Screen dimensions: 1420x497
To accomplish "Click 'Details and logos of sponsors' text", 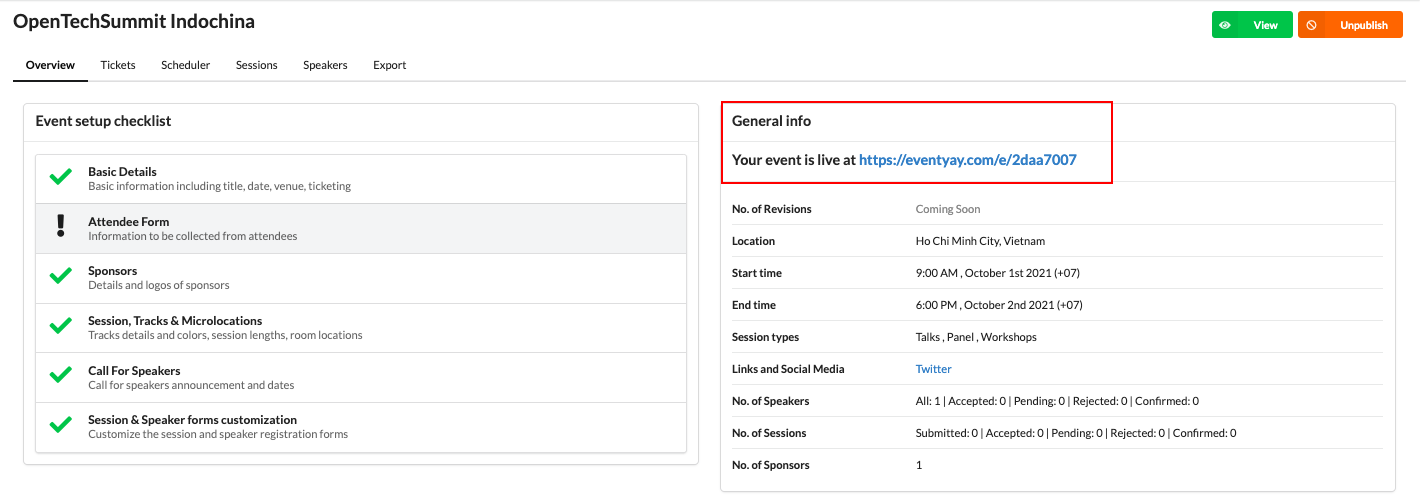I will click(158, 285).
